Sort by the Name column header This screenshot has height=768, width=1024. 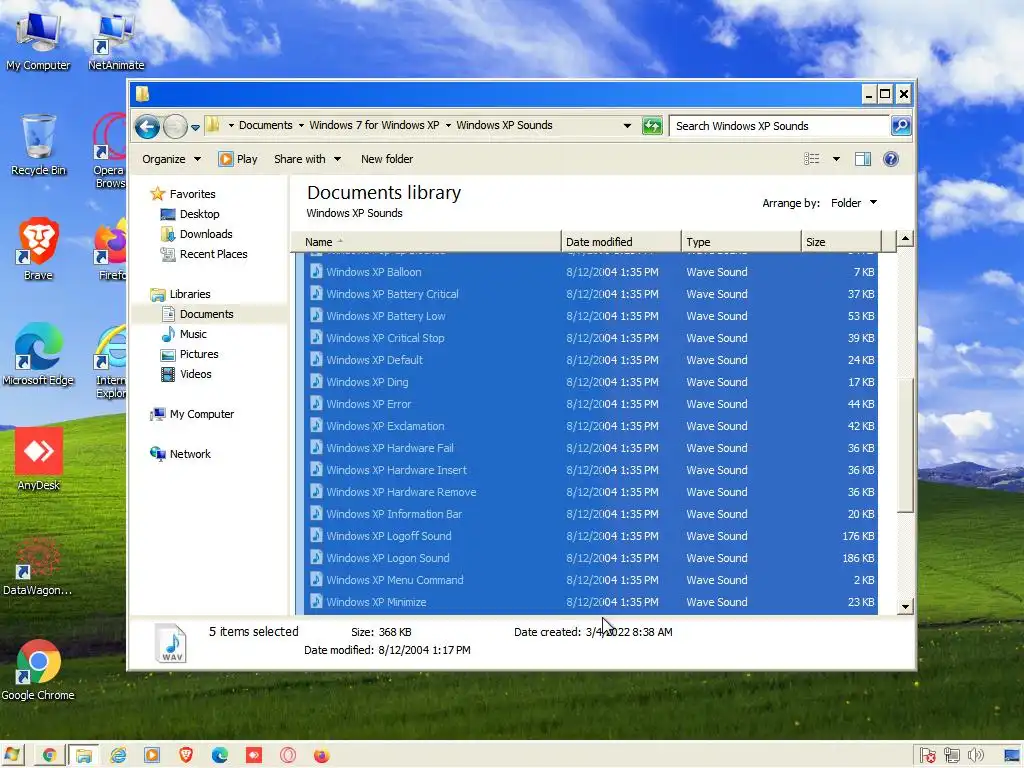click(425, 242)
